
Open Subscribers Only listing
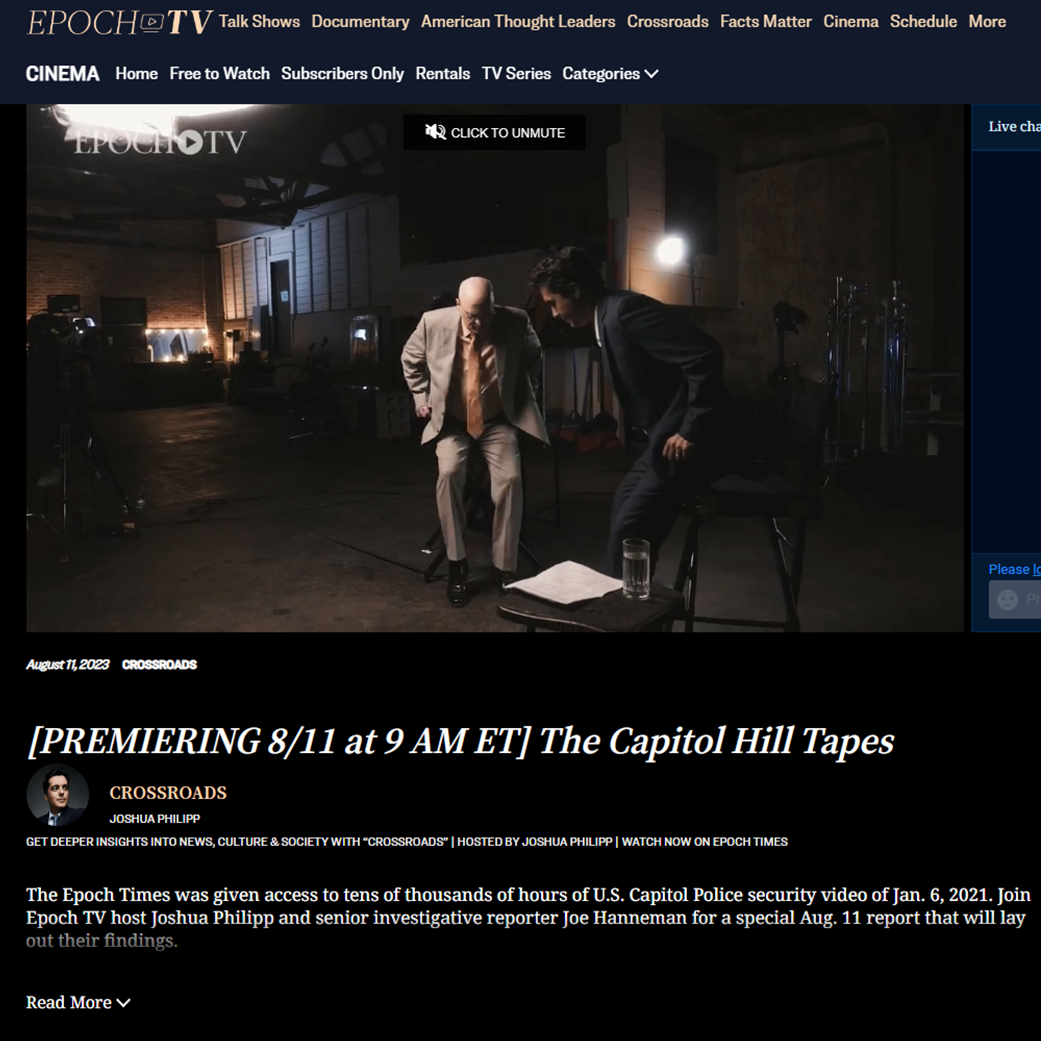[x=343, y=74]
